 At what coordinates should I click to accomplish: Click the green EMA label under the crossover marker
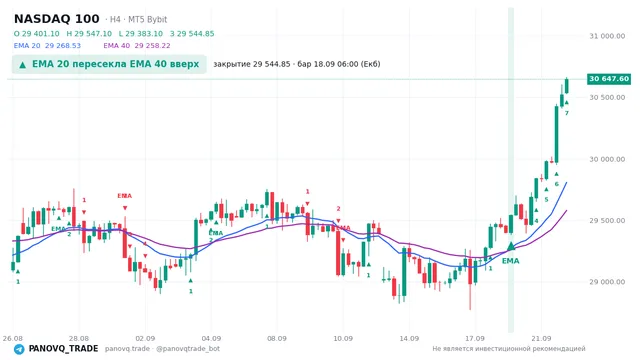(x=511, y=261)
